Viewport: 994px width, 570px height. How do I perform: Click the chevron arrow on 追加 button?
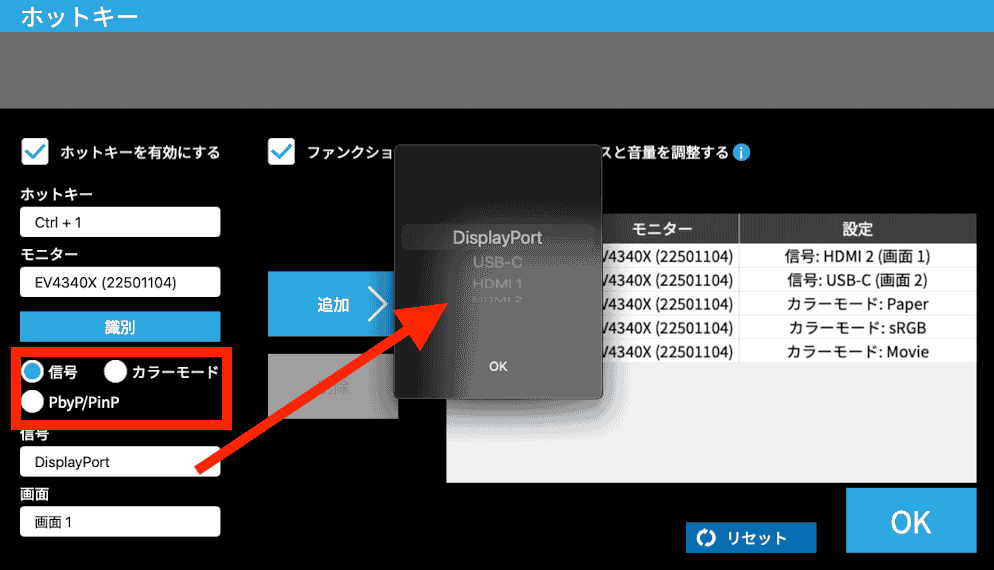(378, 304)
